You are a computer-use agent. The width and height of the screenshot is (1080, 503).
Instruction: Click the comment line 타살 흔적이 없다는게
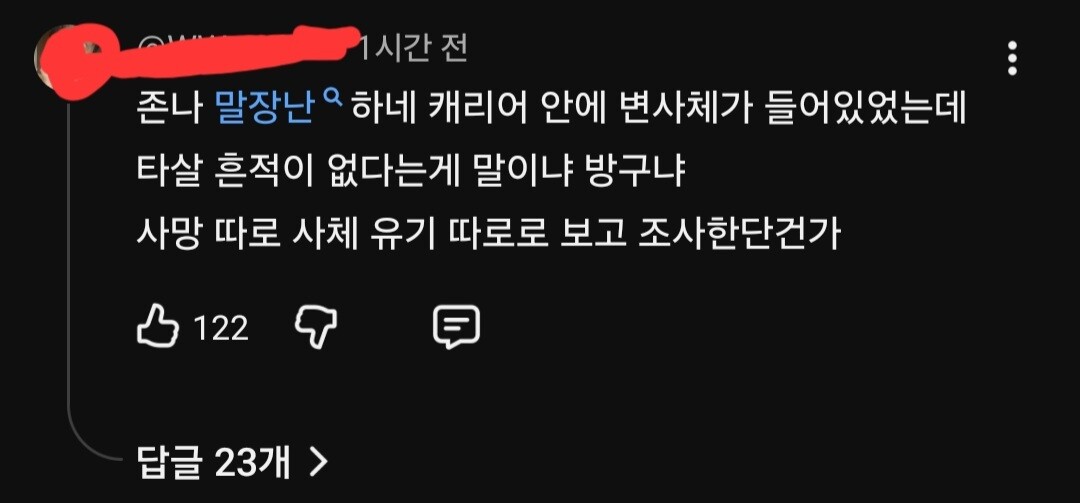tap(411, 174)
